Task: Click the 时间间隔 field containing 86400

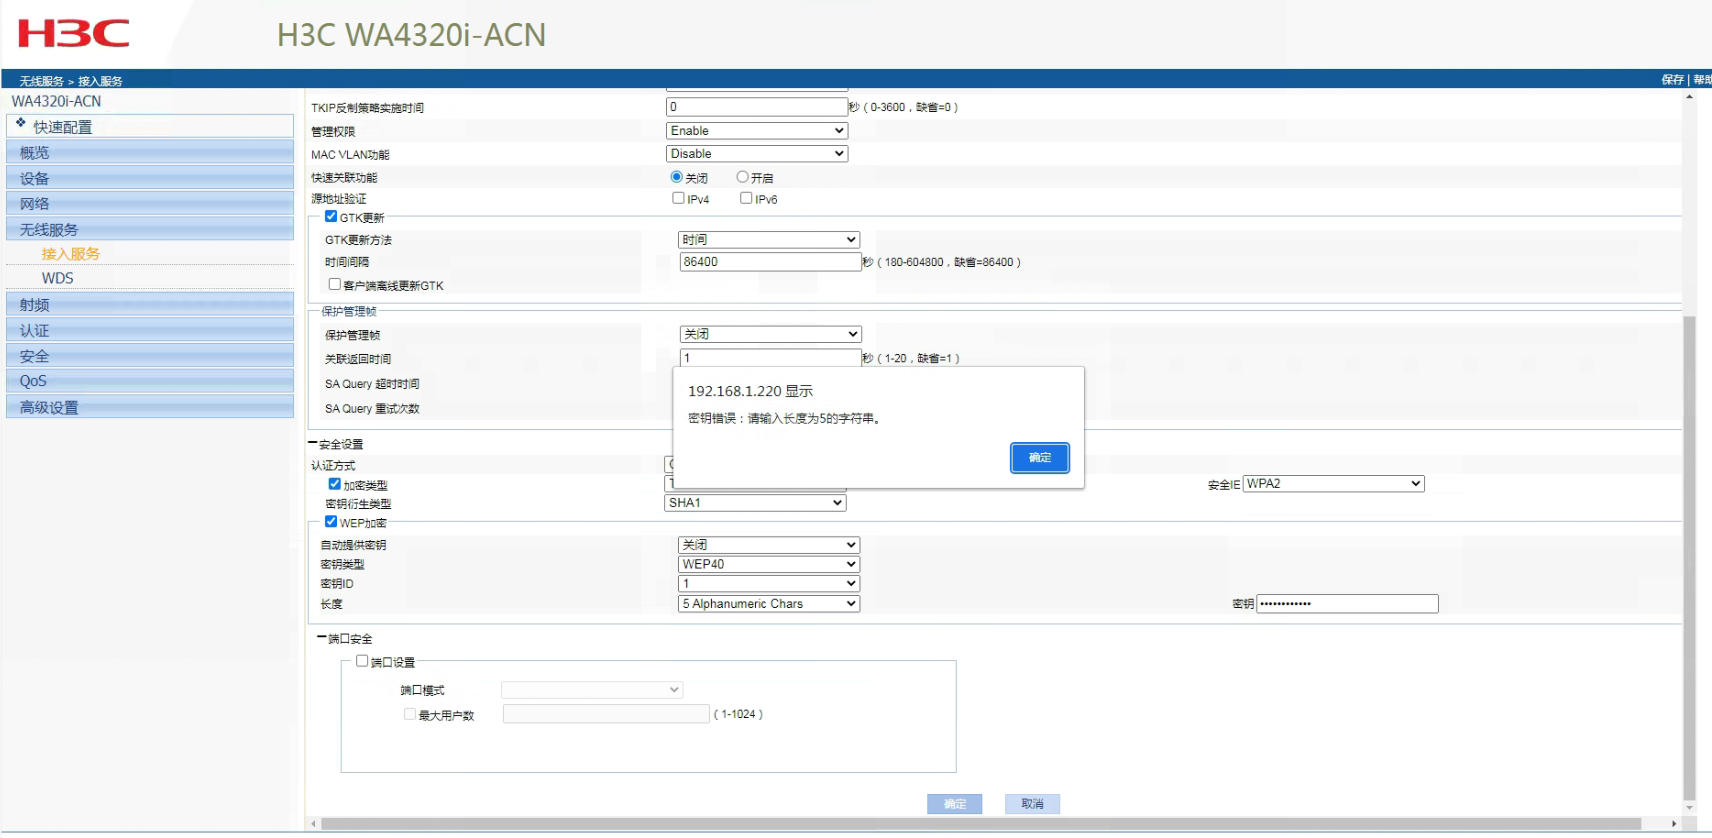Action: point(770,262)
